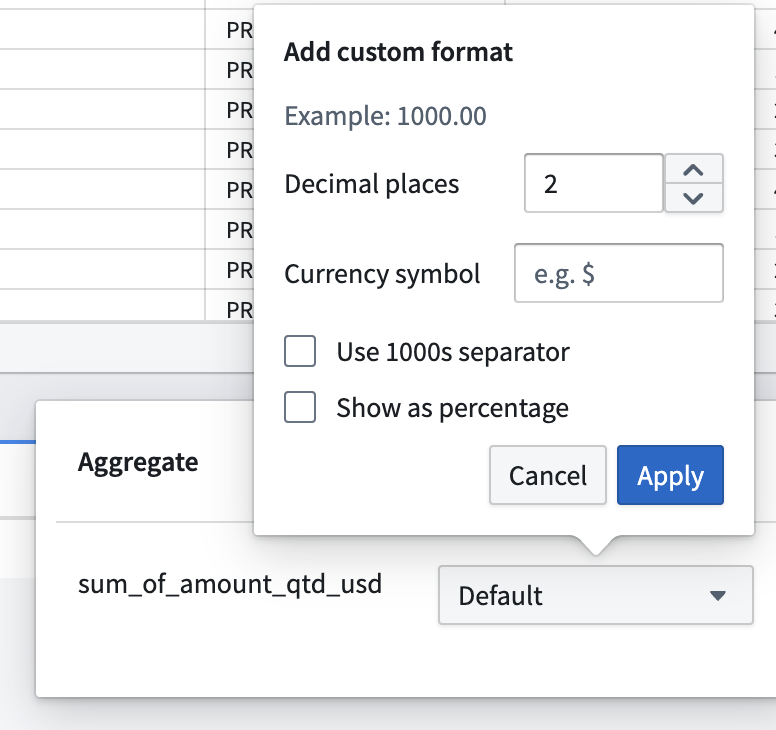Click the Decimal places number field

(x=593, y=184)
